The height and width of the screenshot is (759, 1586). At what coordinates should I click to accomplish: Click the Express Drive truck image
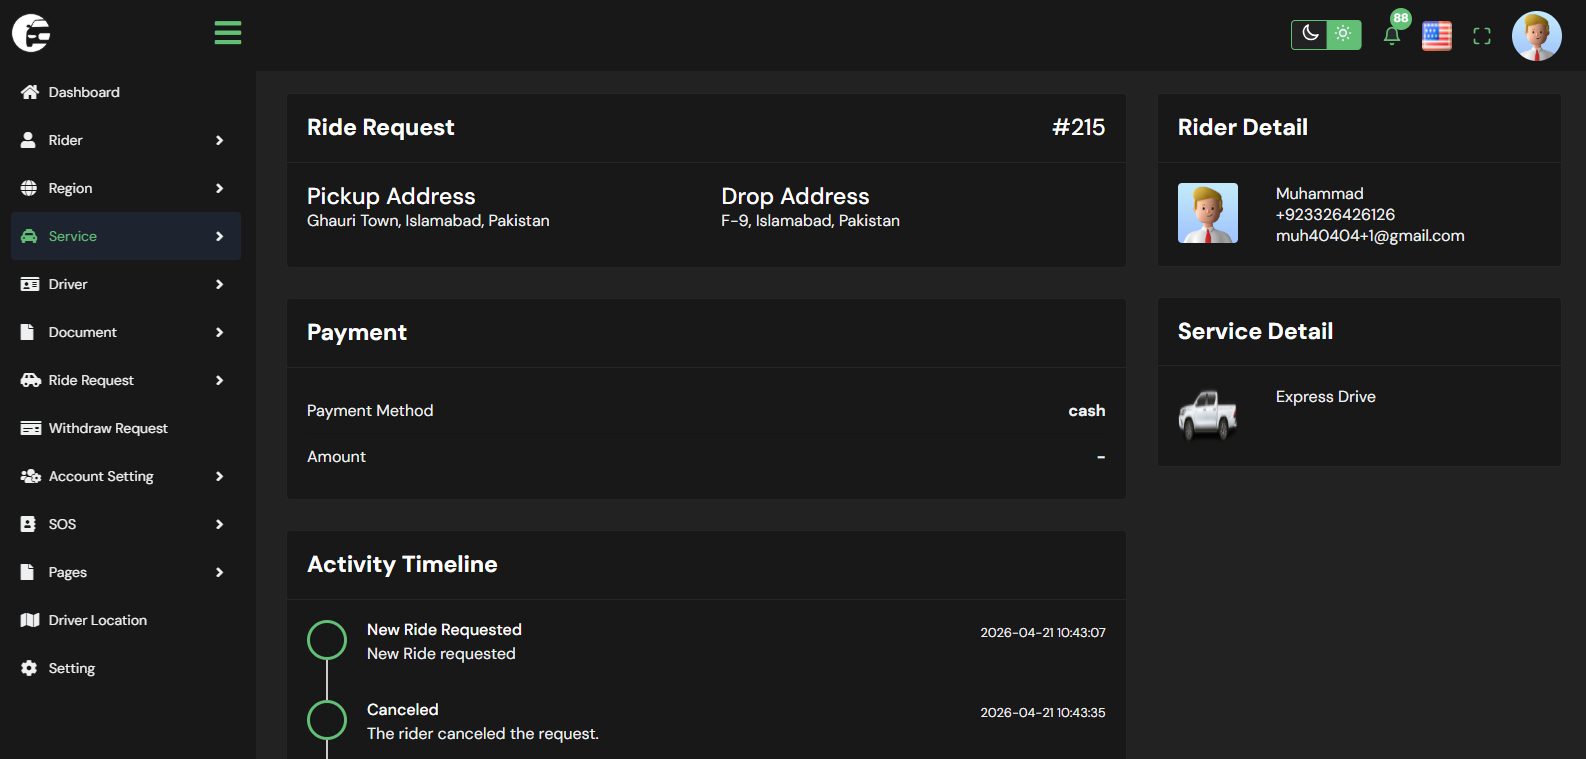point(1208,415)
